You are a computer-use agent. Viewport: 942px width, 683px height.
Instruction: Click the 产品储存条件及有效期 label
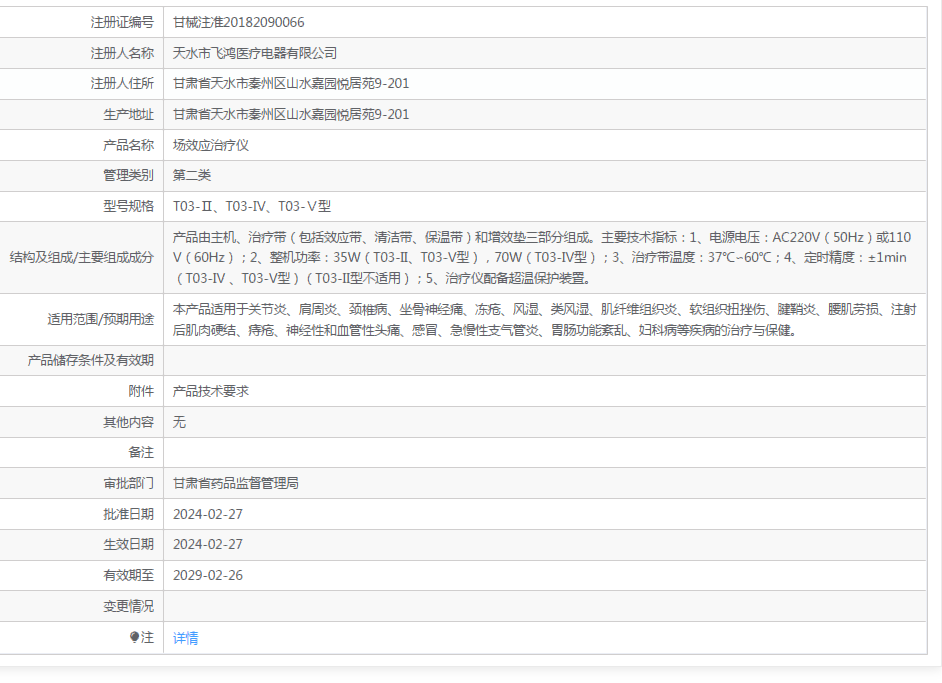coord(91,360)
